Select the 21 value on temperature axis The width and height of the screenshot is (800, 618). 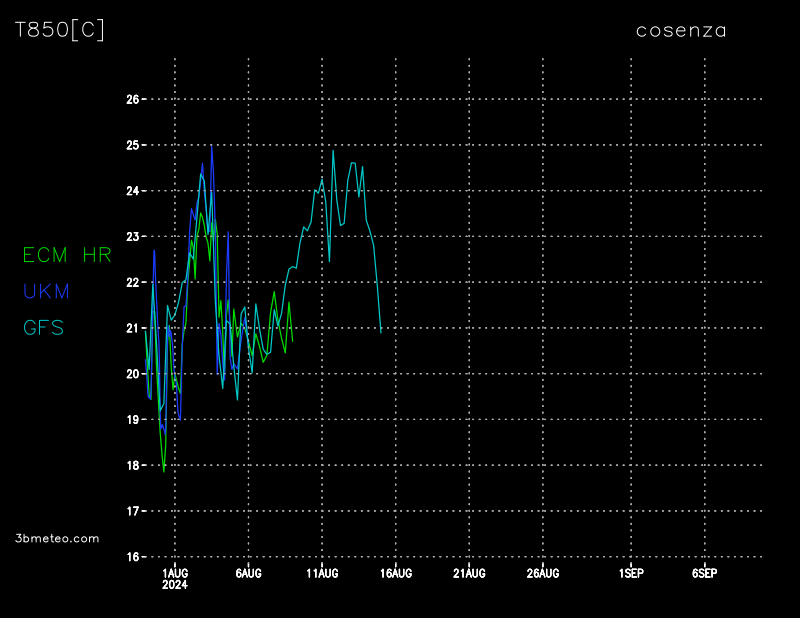131,328
